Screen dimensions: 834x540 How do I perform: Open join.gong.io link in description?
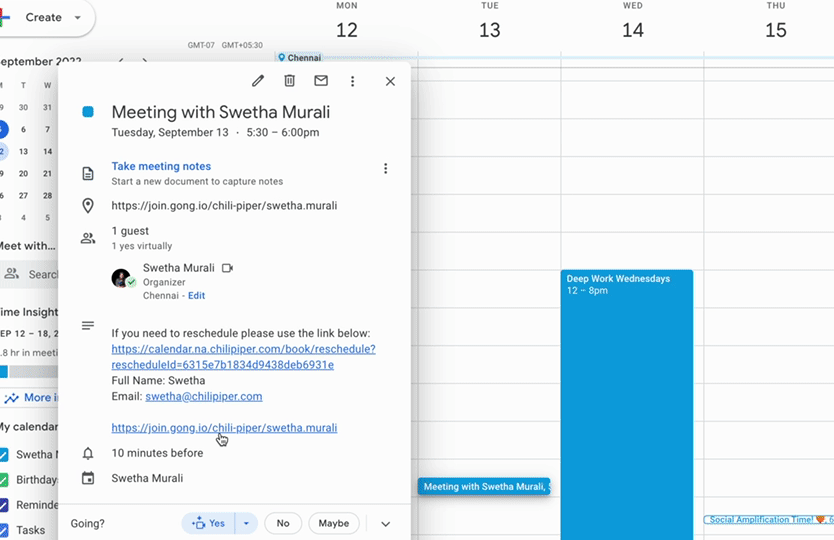point(224,428)
